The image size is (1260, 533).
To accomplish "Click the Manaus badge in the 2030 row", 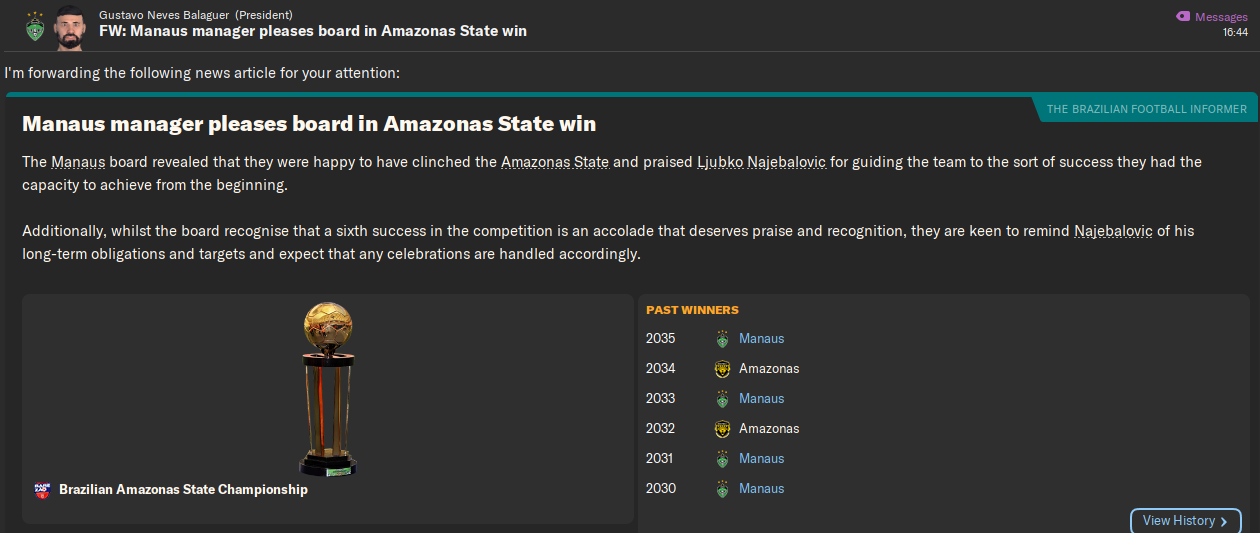I will tap(722, 489).
